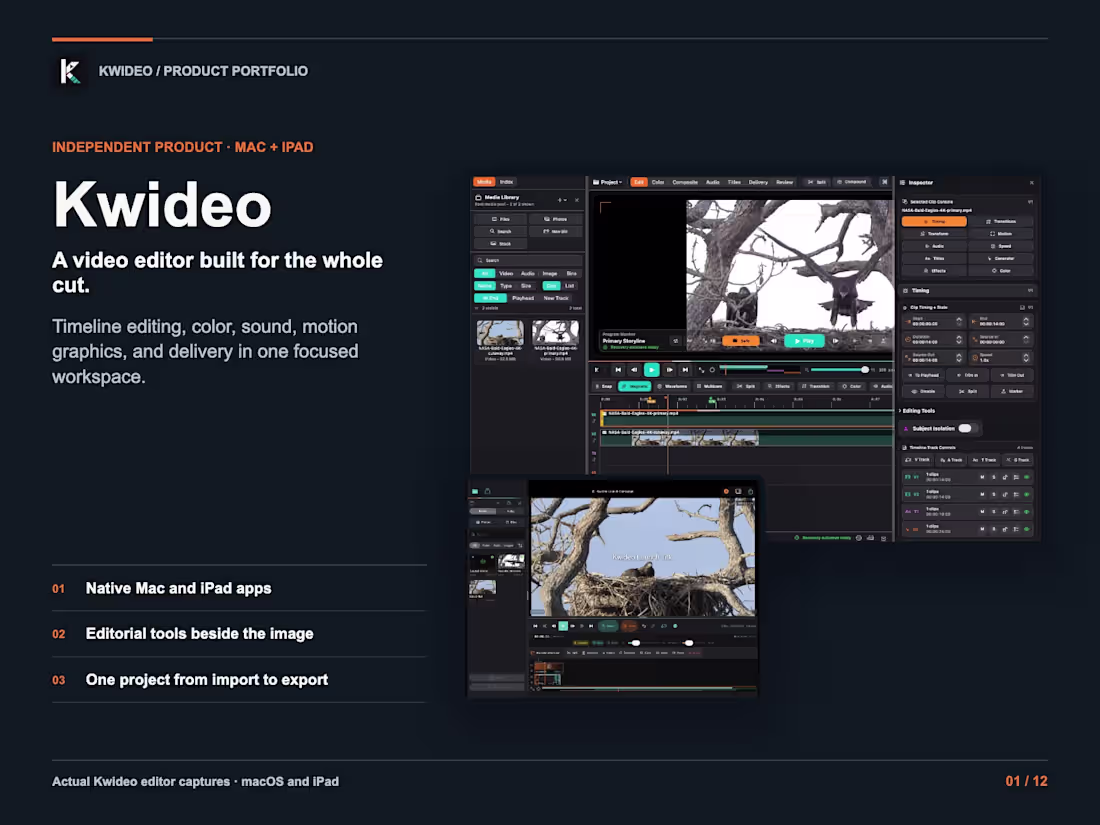This screenshot has width=1100, height=825.
Task: Switch to the Delivery workspace tab
Action: click(x=758, y=182)
